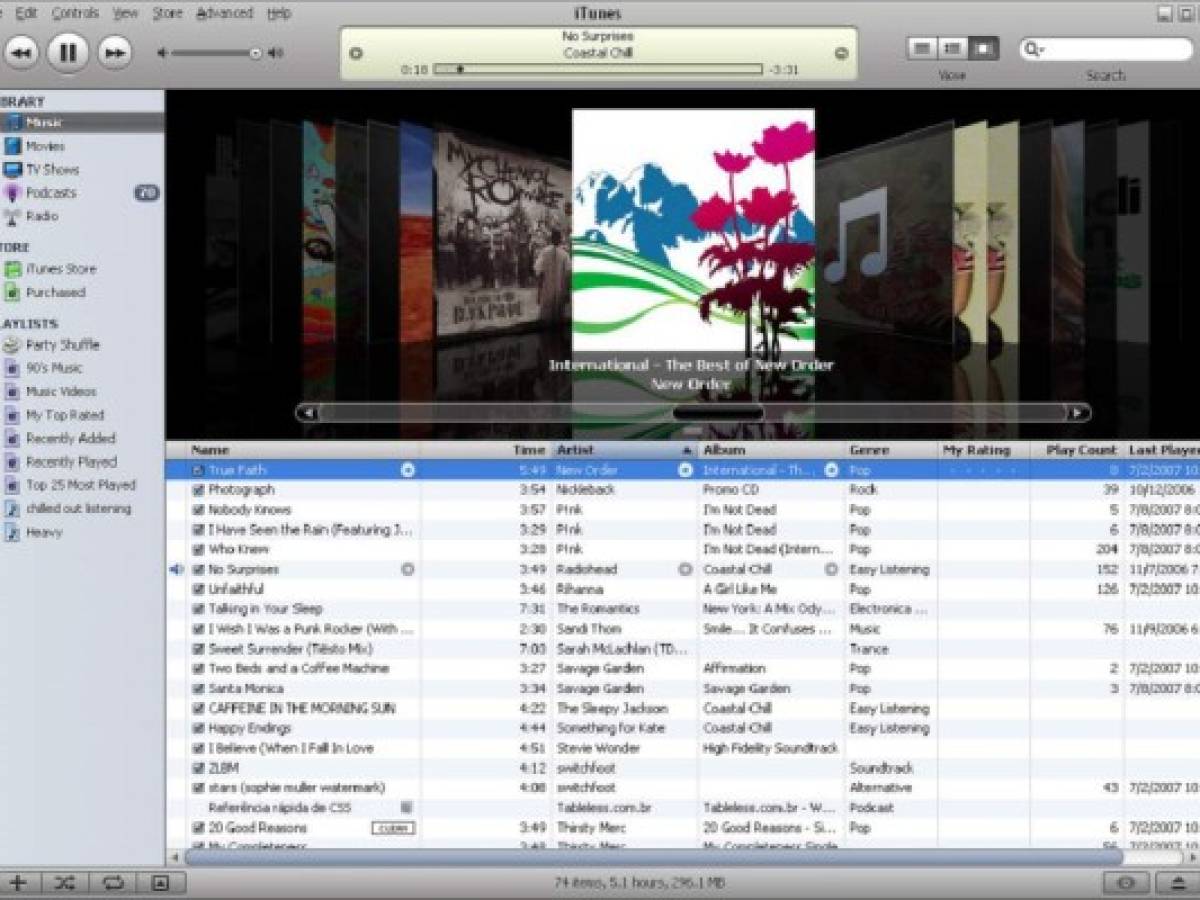The image size is (1200, 900).
Task: Sort the list by the Name column
Action: pyautogui.click(x=303, y=450)
